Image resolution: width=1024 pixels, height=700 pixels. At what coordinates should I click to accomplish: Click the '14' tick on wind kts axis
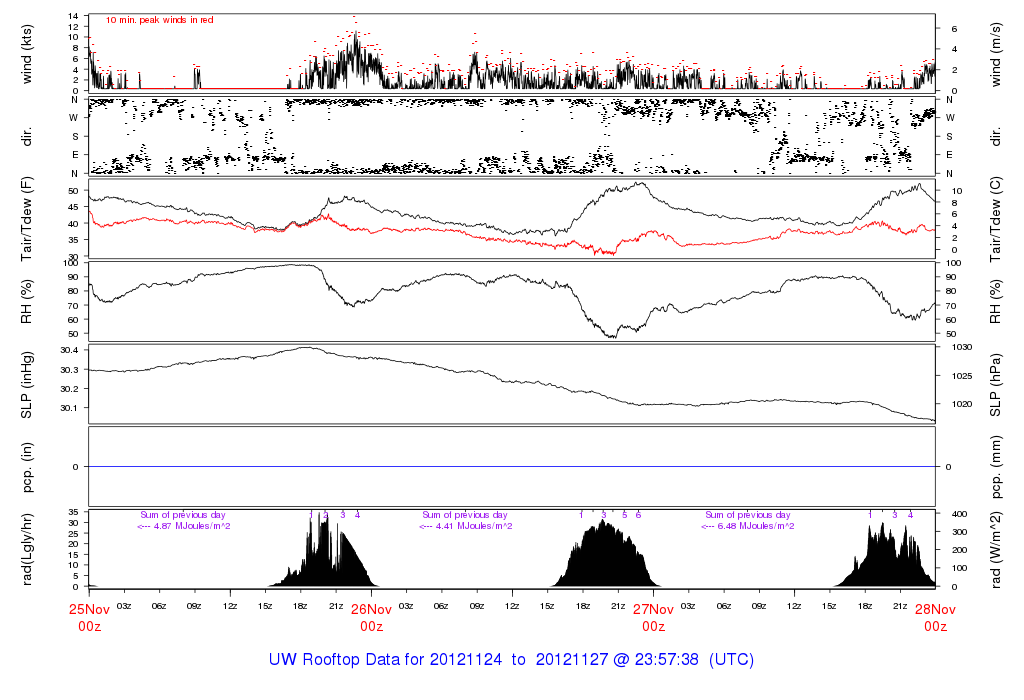73,16
